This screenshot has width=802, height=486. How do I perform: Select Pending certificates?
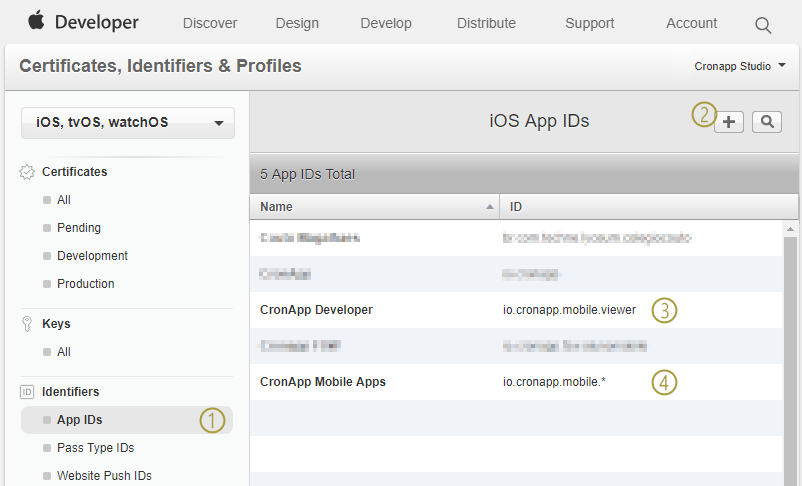(79, 228)
